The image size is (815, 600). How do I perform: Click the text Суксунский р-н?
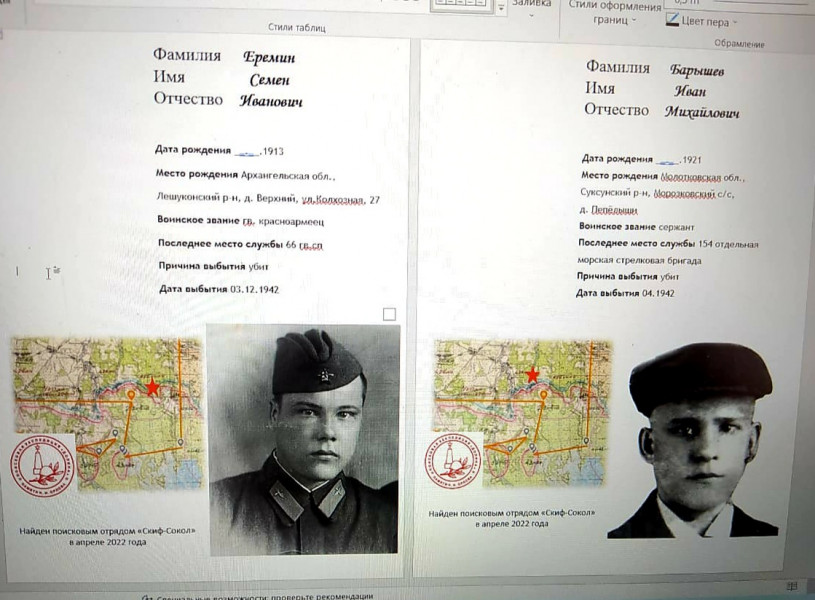click(x=615, y=193)
